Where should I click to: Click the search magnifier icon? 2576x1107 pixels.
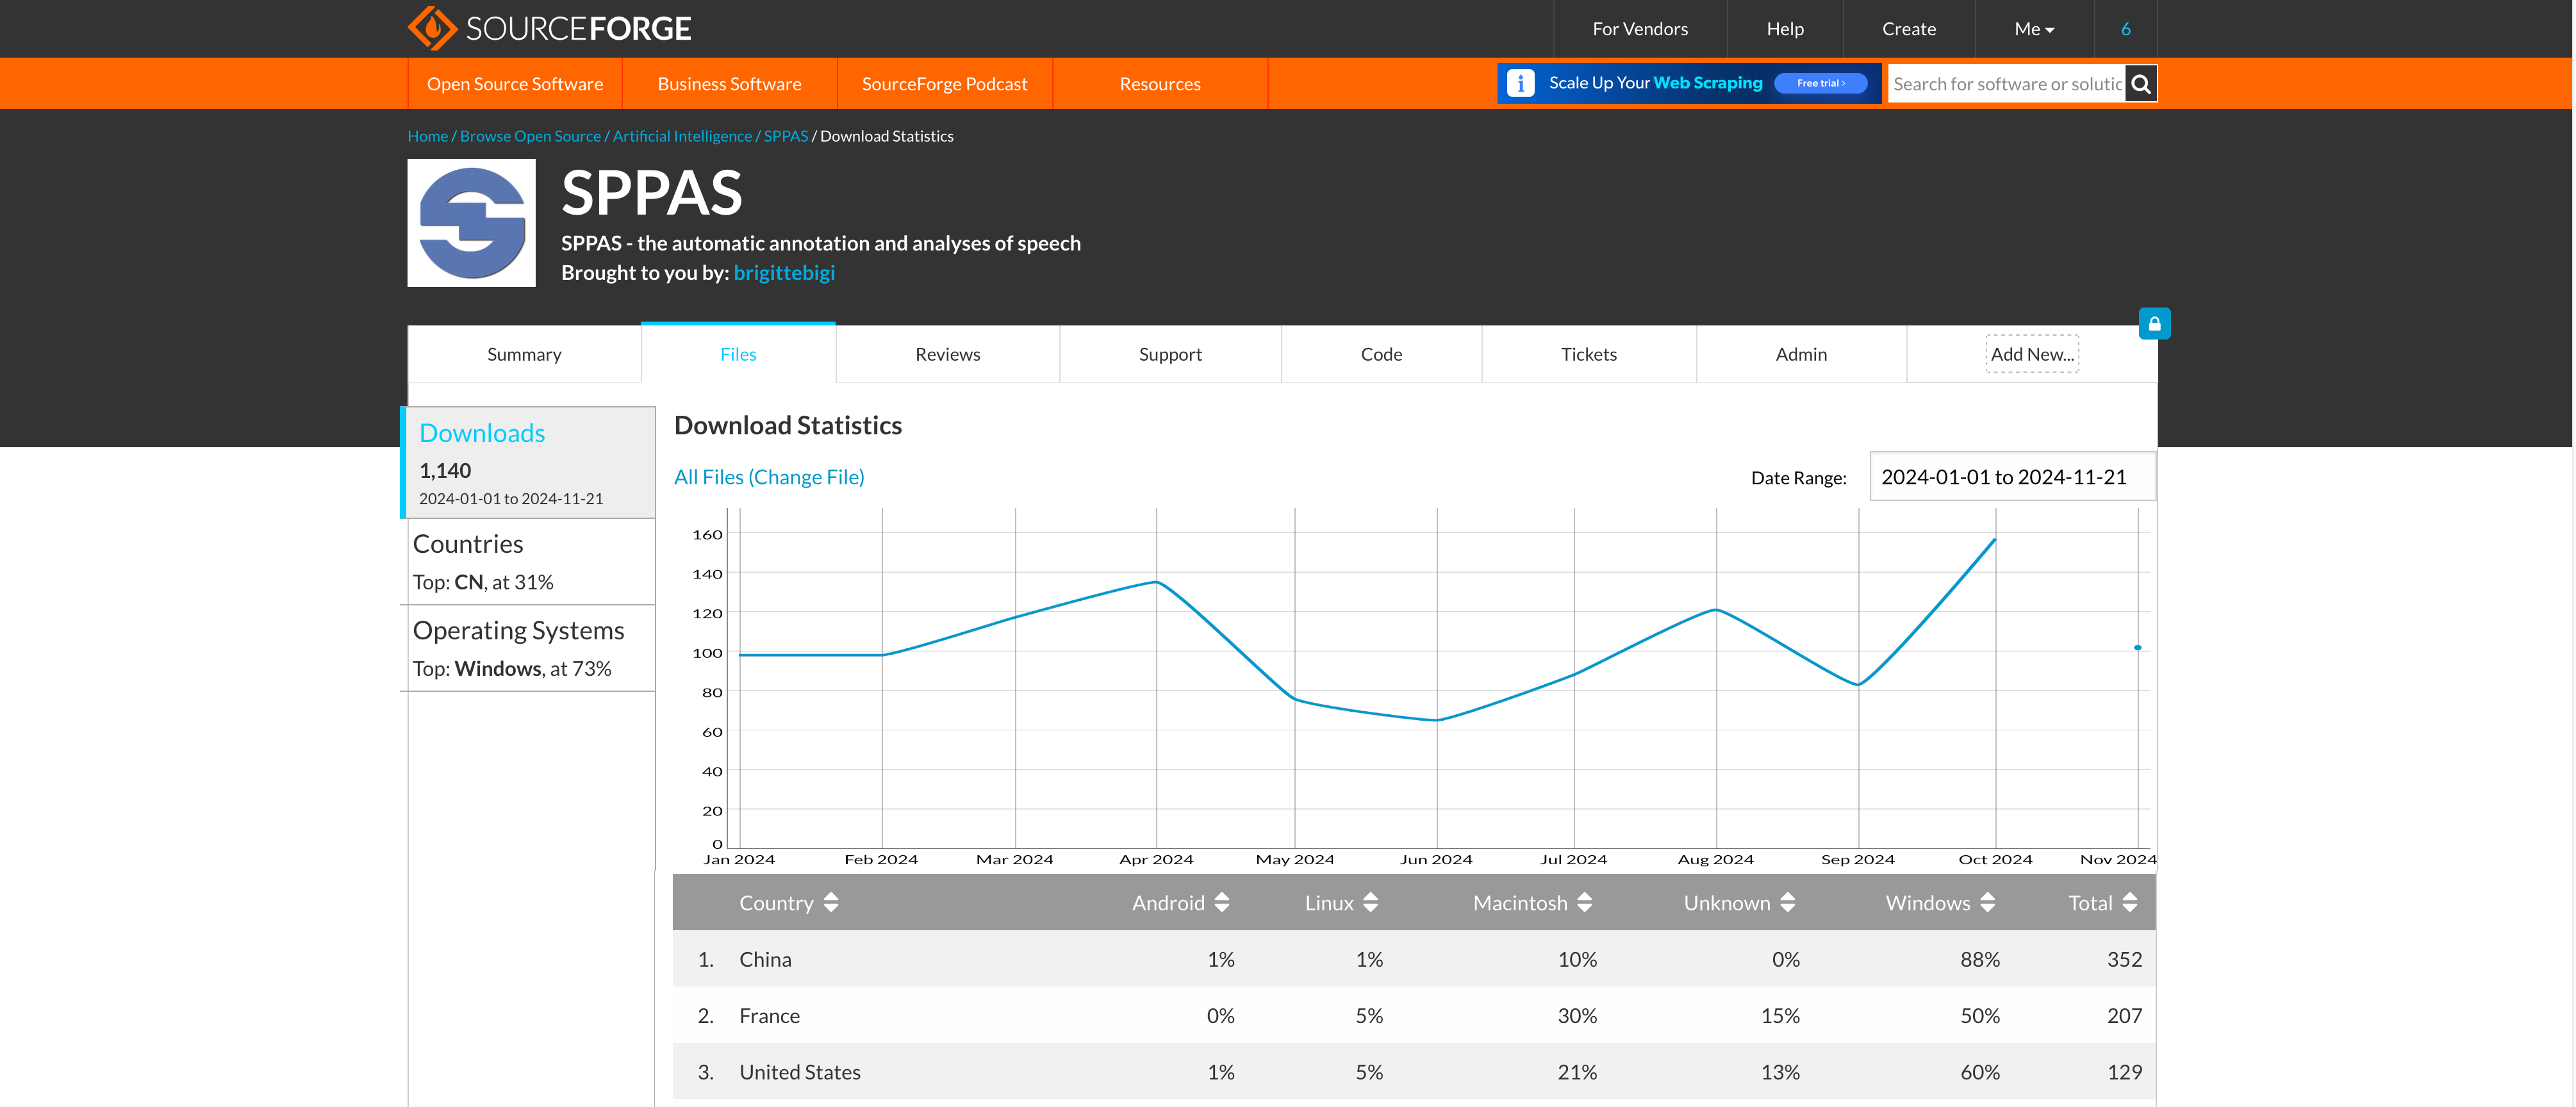coord(2141,84)
